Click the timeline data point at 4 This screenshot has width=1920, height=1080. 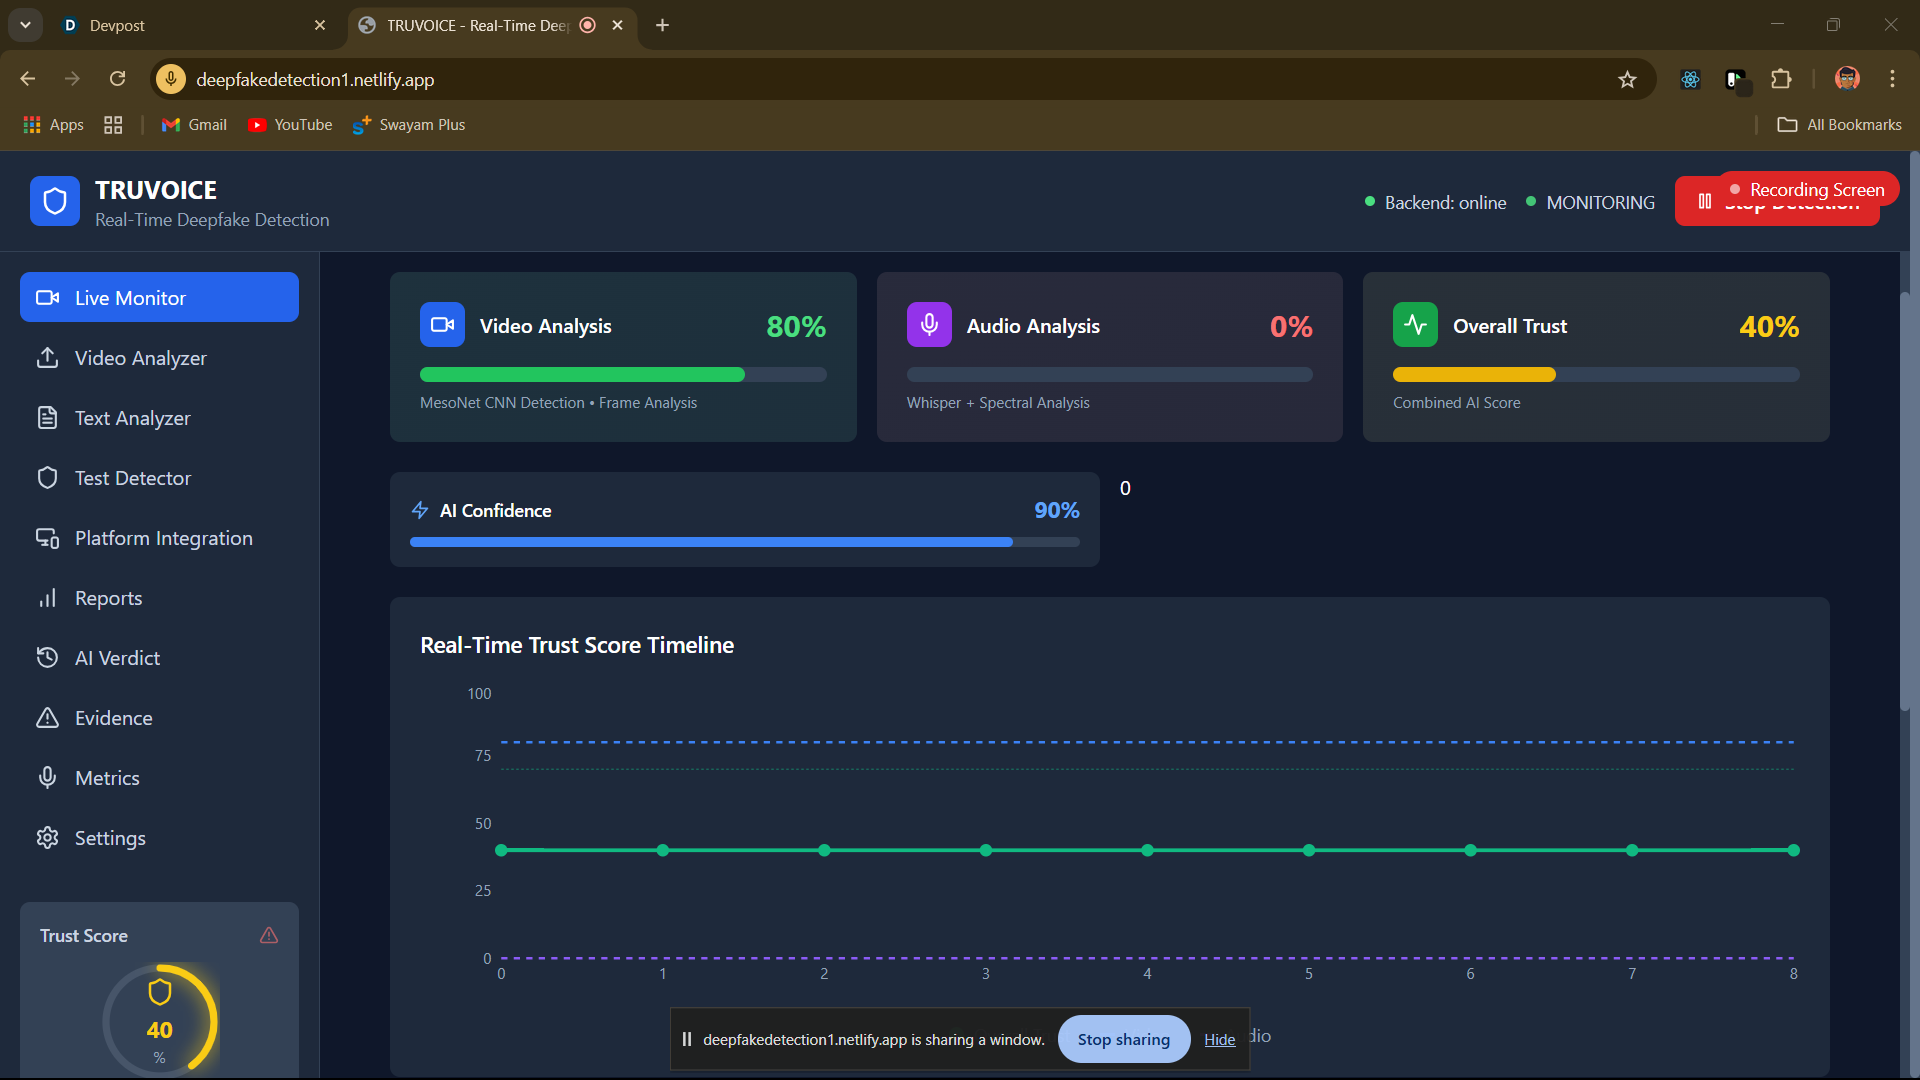(1147, 850)
